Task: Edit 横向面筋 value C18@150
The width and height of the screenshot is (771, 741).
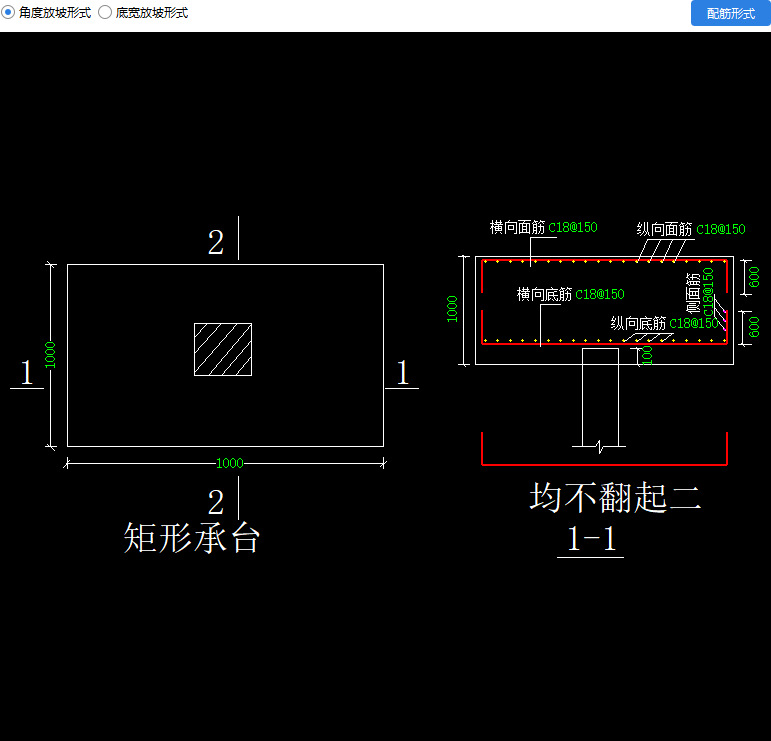Action: tap(573, 227)
